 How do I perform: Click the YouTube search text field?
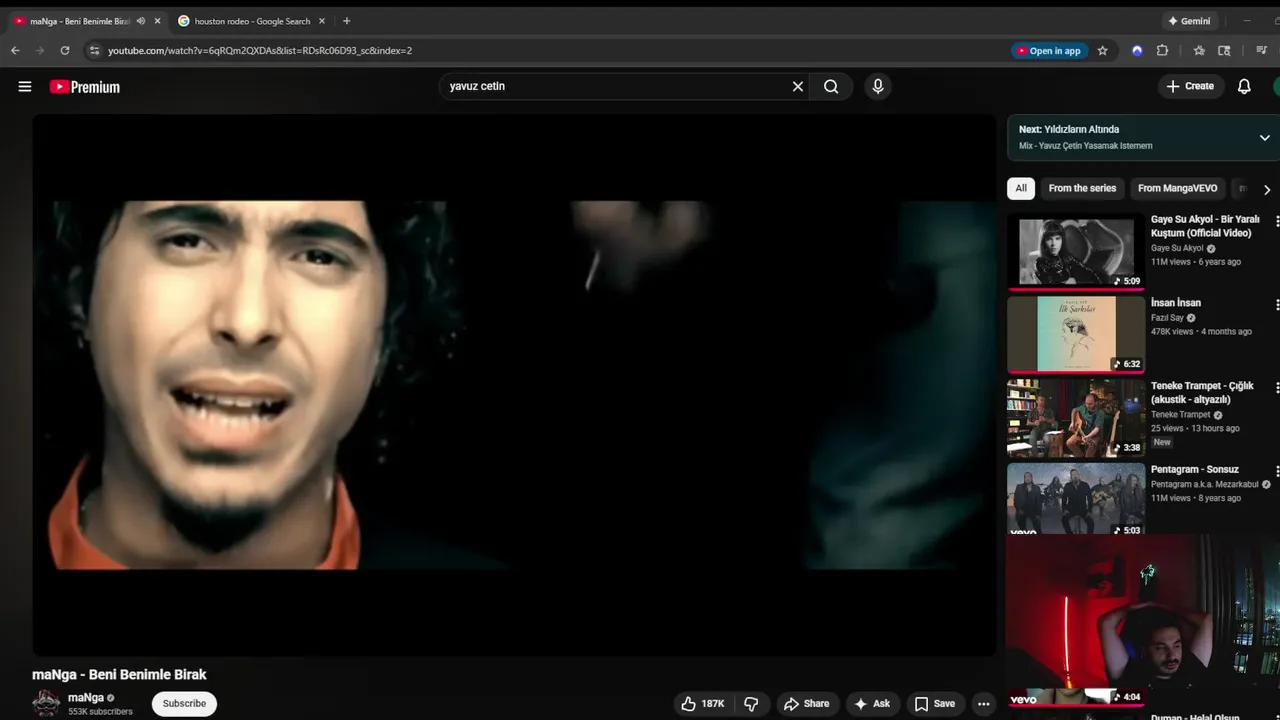click(x=615, y=87)
